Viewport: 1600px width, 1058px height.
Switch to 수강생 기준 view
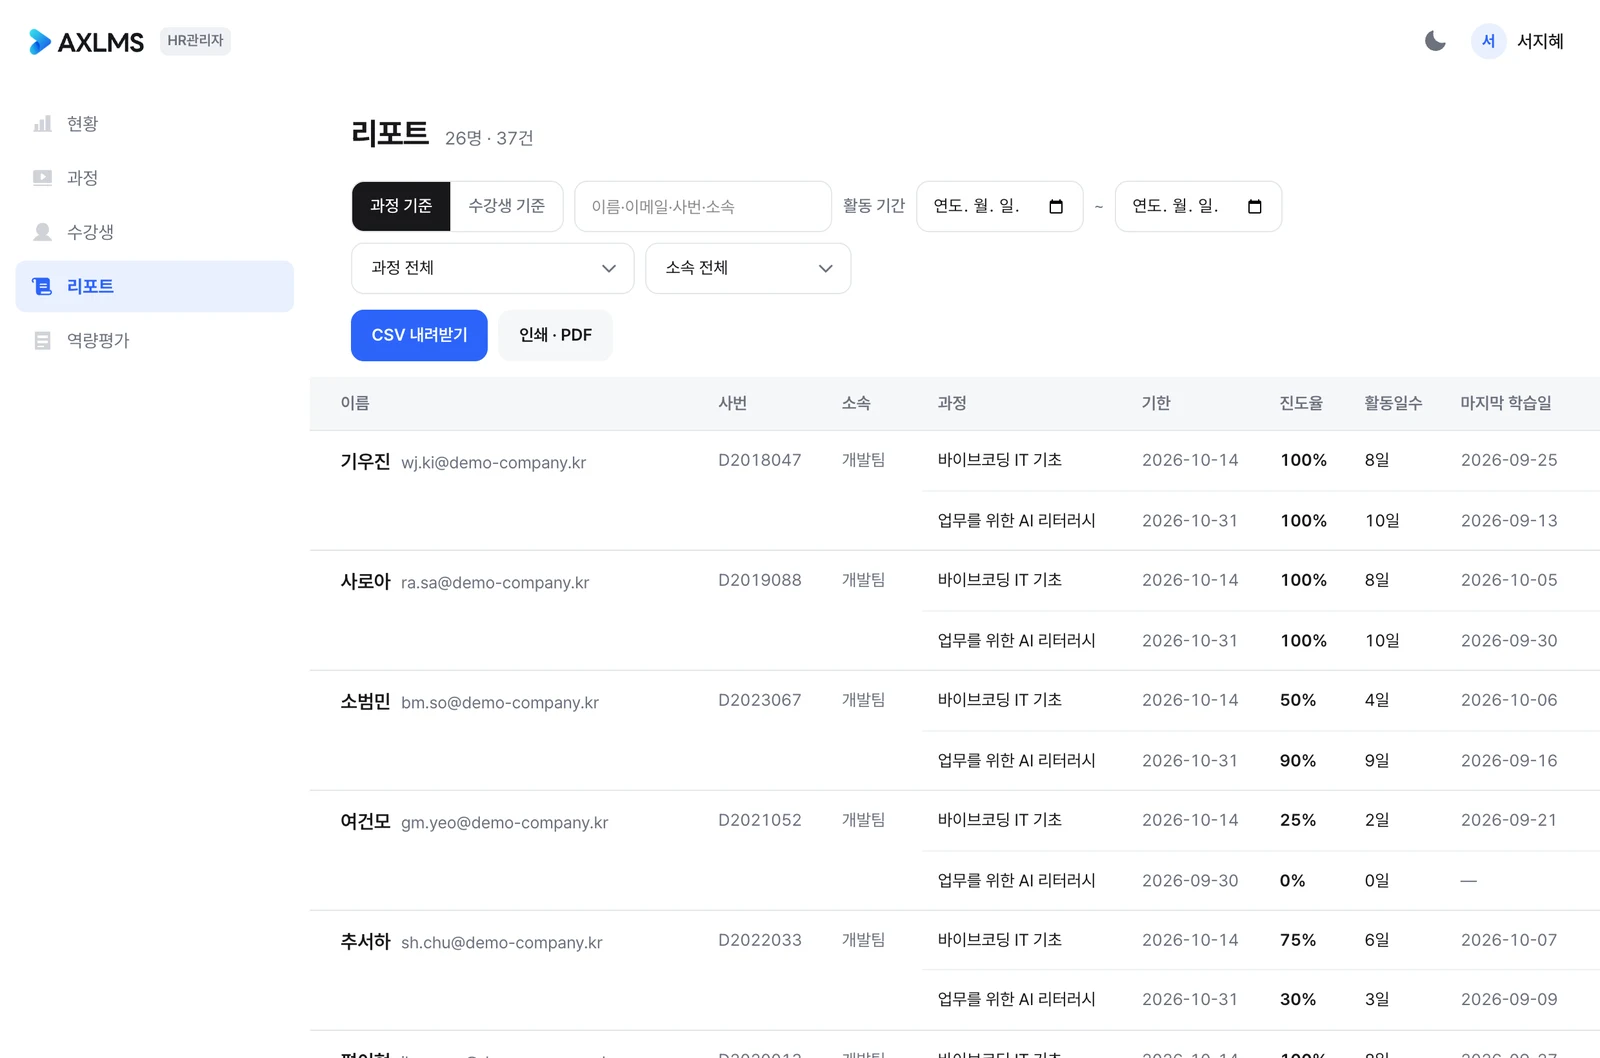point(506,206)
